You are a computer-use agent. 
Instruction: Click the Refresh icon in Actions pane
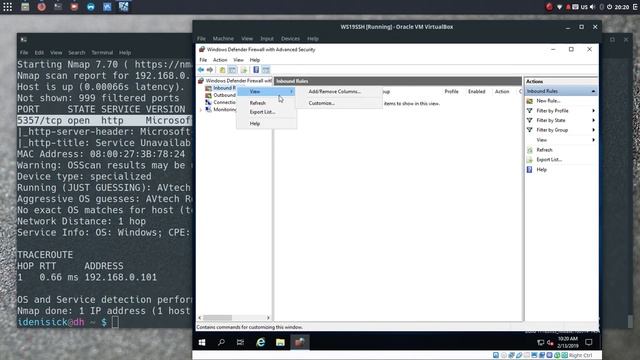click(x=529, y=150)
